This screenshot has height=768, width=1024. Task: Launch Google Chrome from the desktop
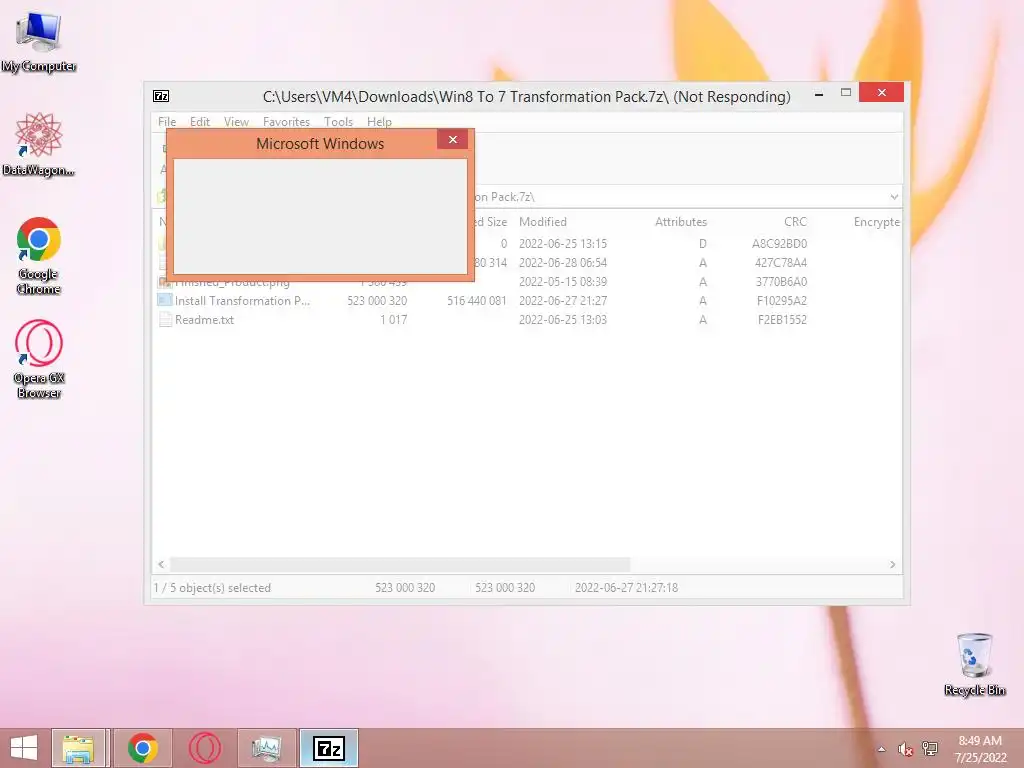point(39,256)
